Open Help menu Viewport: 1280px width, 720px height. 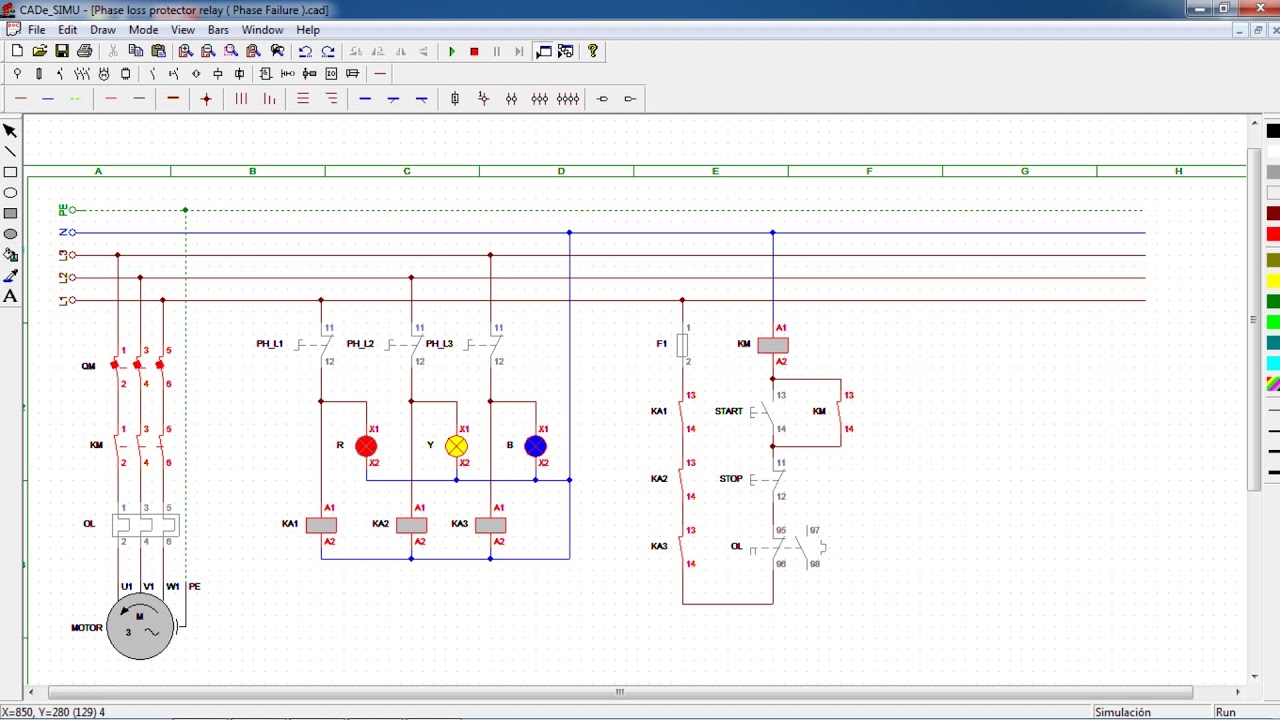pos(308,30)
